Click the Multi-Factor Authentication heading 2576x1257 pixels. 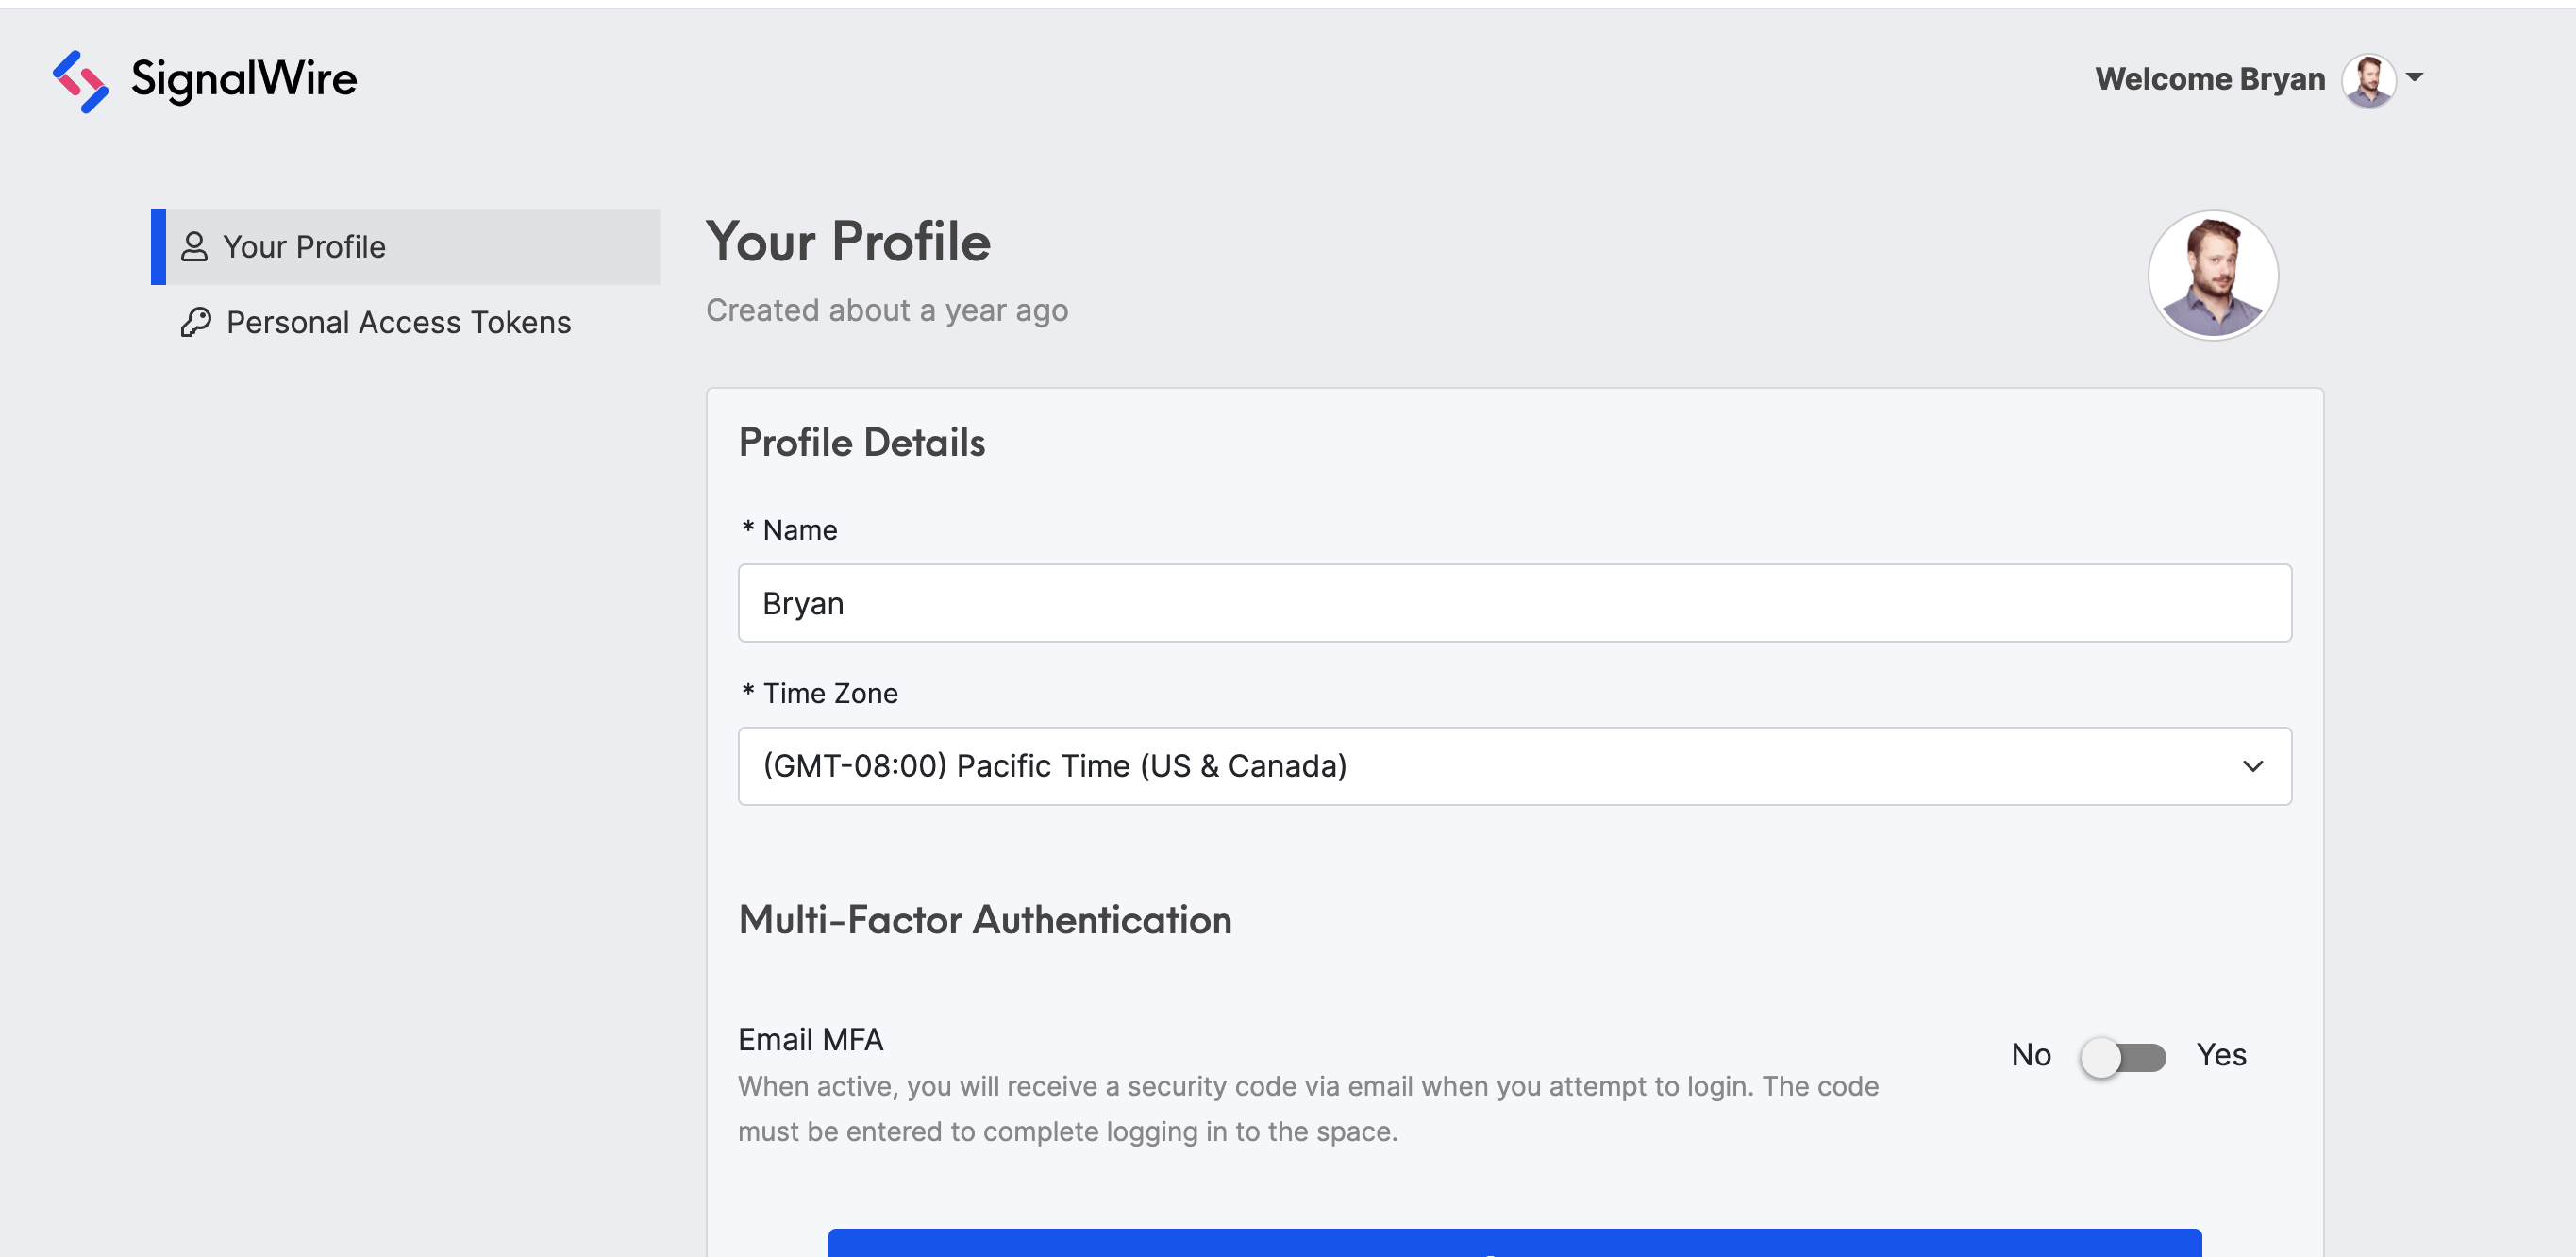(x=984, y=920)
